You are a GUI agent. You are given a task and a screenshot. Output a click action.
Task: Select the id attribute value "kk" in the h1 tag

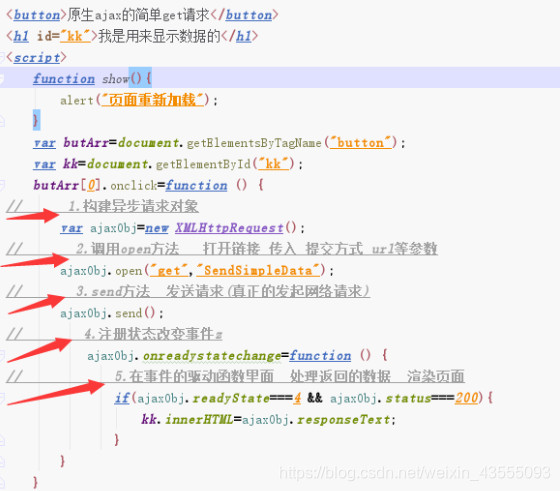click(75, 36)
